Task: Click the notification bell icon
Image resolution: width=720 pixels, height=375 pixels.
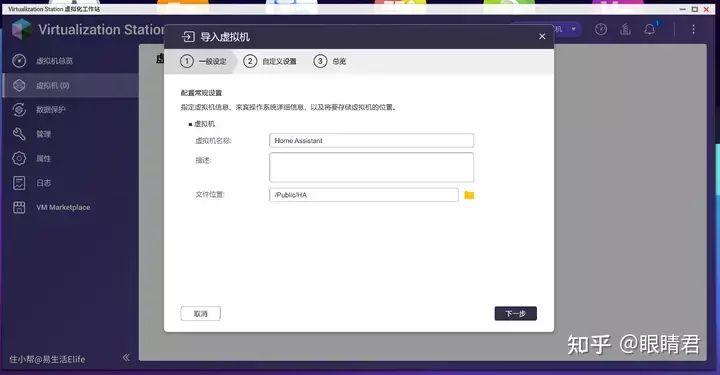Action: (x=649, y=29)
